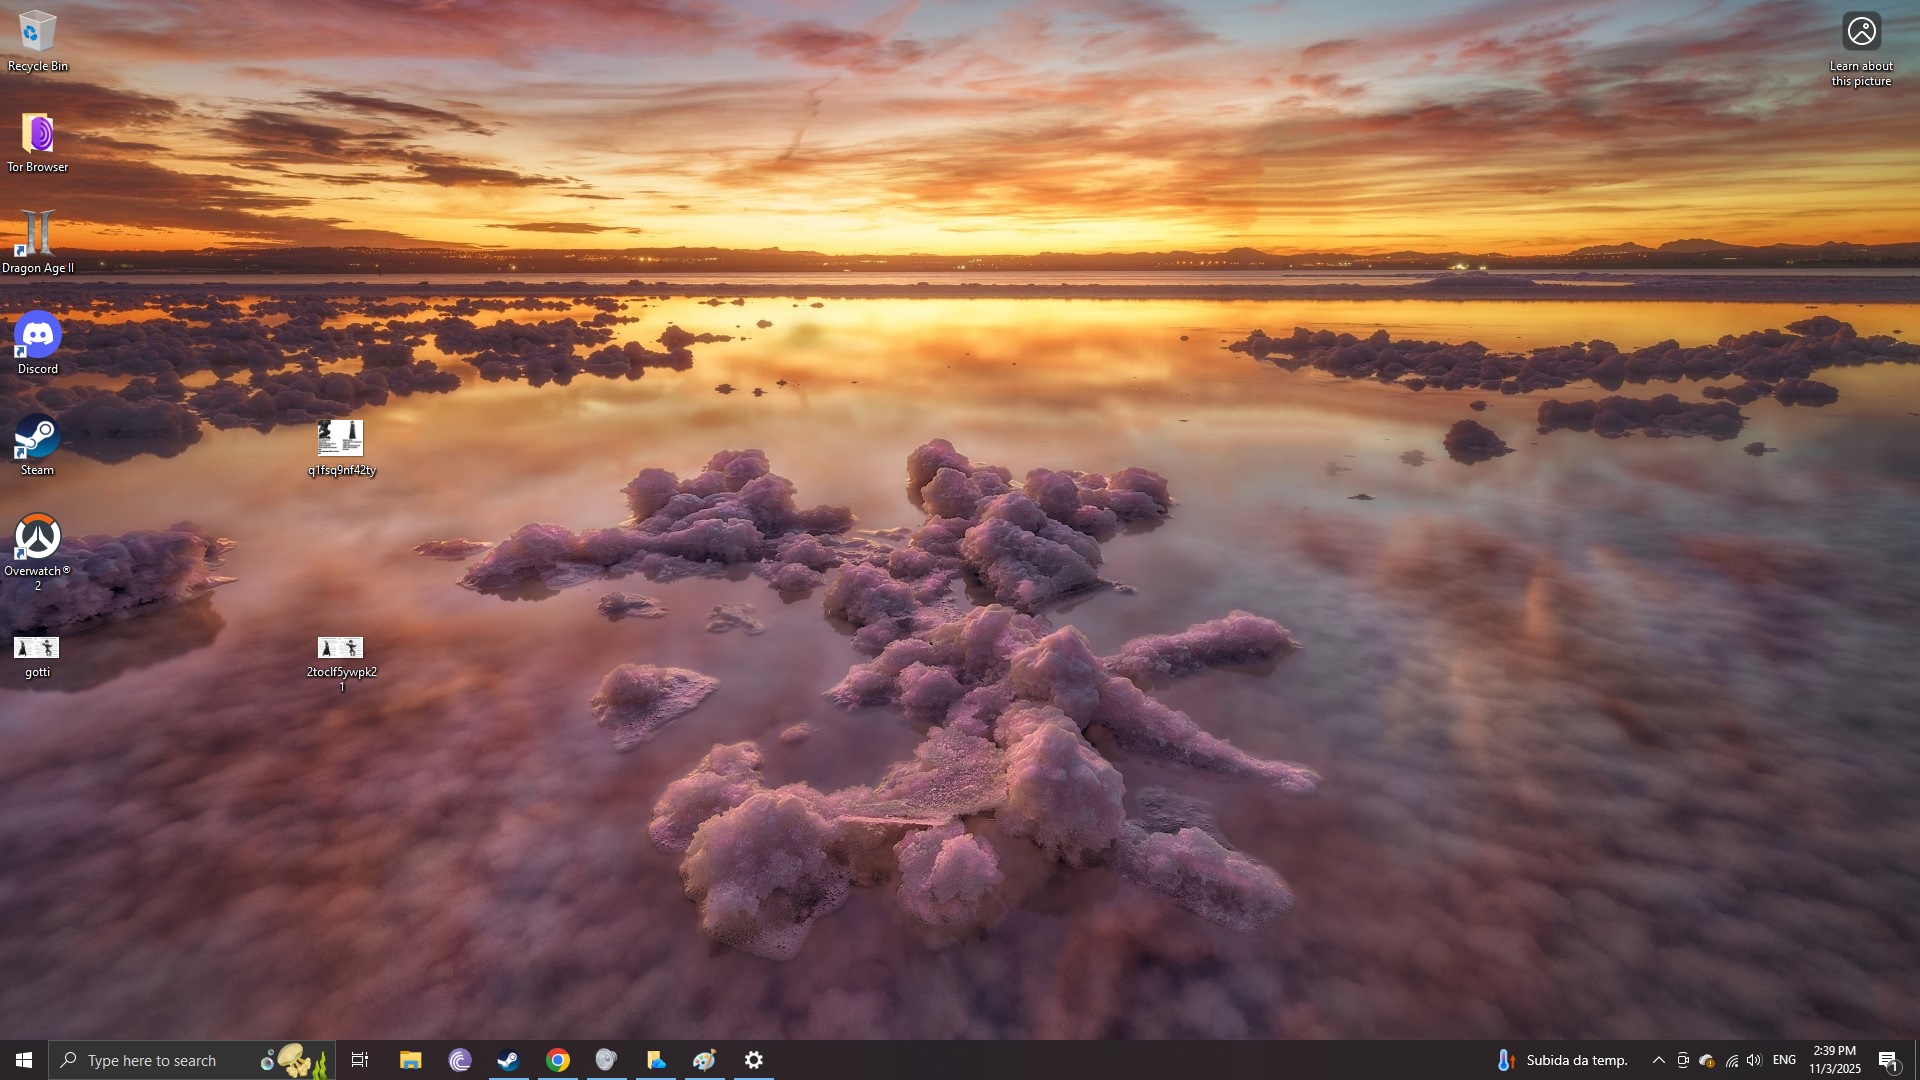Viewport: 1920px width, 1080px height.
Task: Open Steam from the taskbar
Action: [508, 1060]
